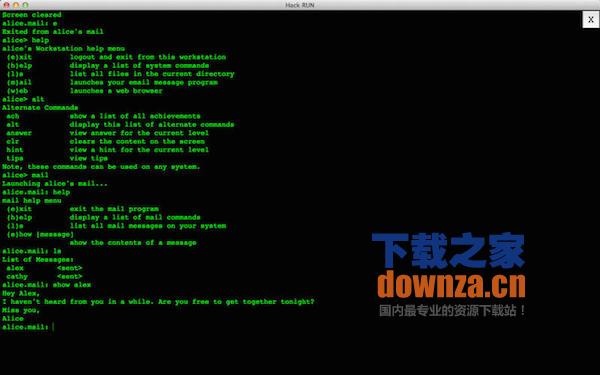Select the 'alex <sent>' message entry
The height and width of the screenshot is (375, 600).
coord(44,268)
